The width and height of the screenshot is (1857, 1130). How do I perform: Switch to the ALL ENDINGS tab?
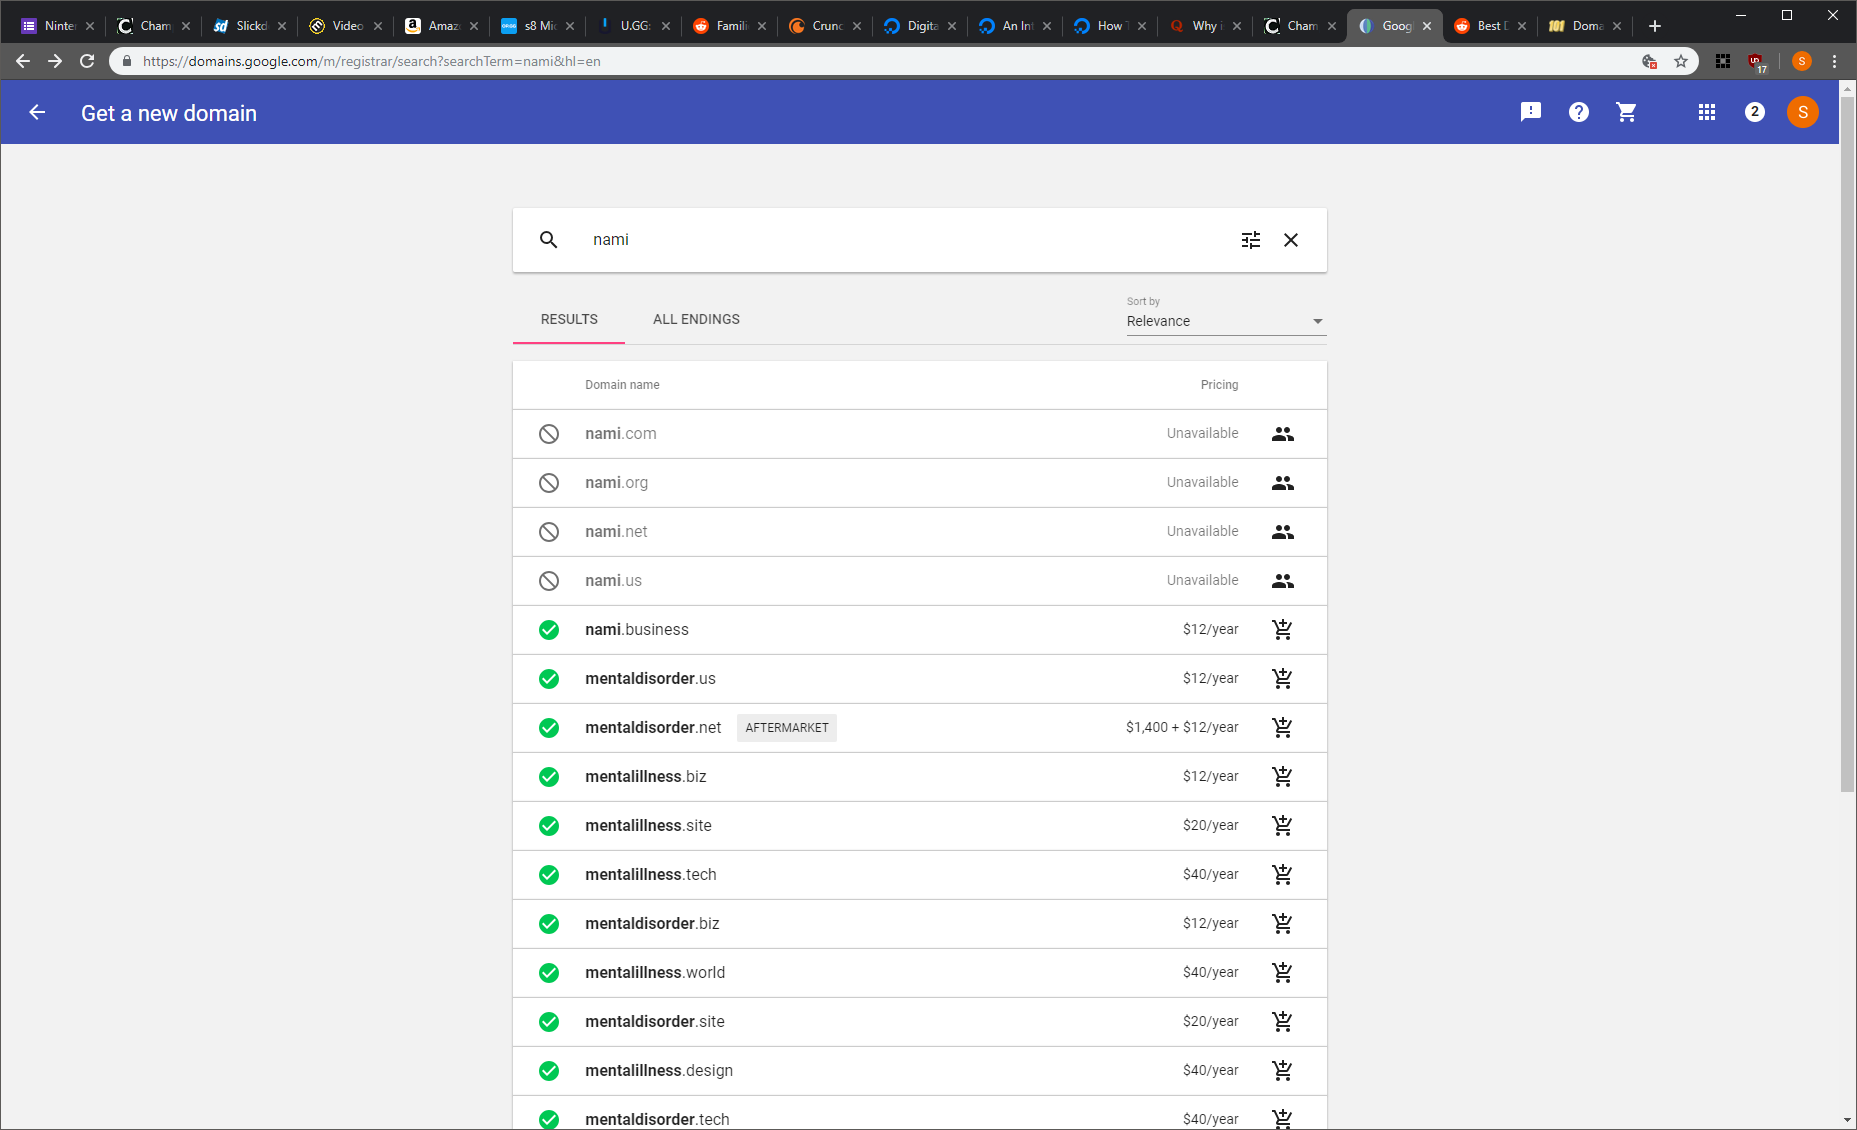tap(696, 319)
